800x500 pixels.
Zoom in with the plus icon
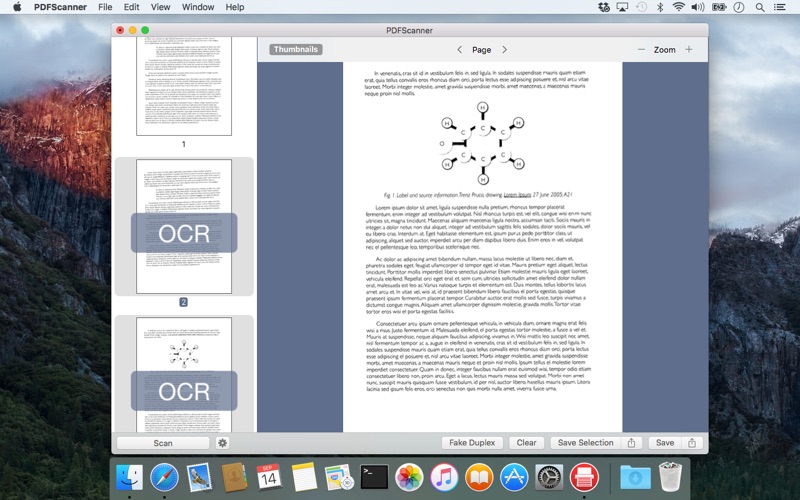click(x=688, y=49)
